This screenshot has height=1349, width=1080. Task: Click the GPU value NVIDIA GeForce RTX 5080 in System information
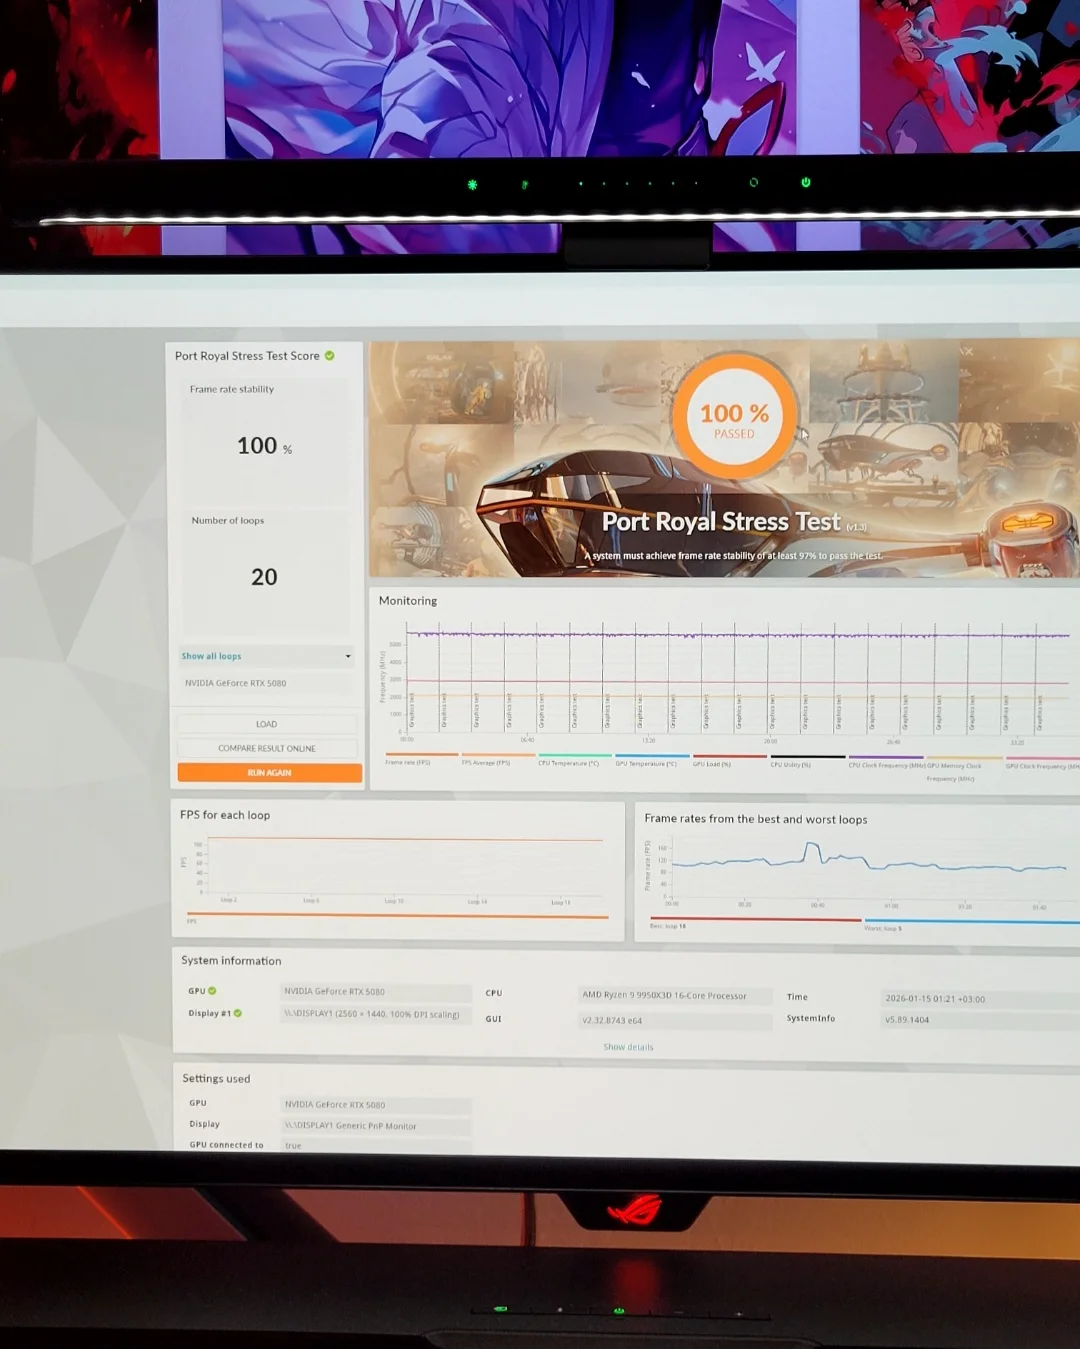375,992
